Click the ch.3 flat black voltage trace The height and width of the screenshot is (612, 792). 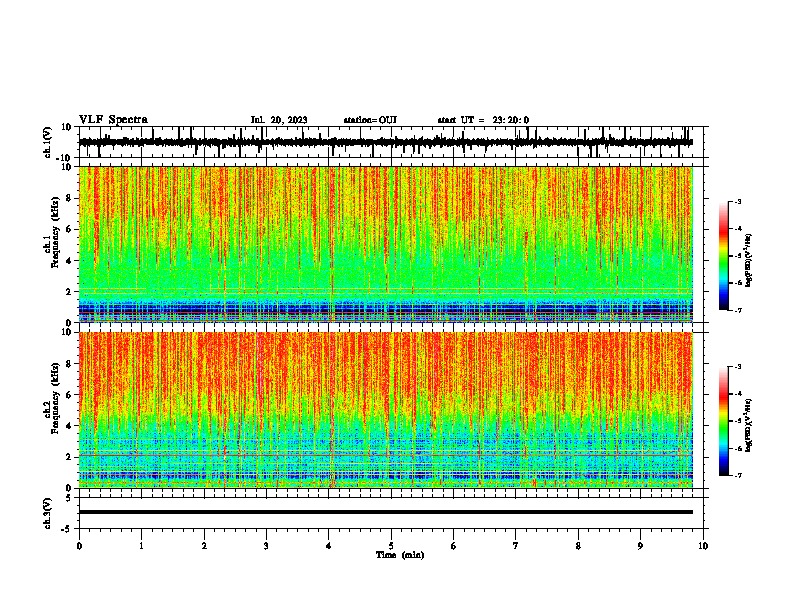click(x=385, y=512)
